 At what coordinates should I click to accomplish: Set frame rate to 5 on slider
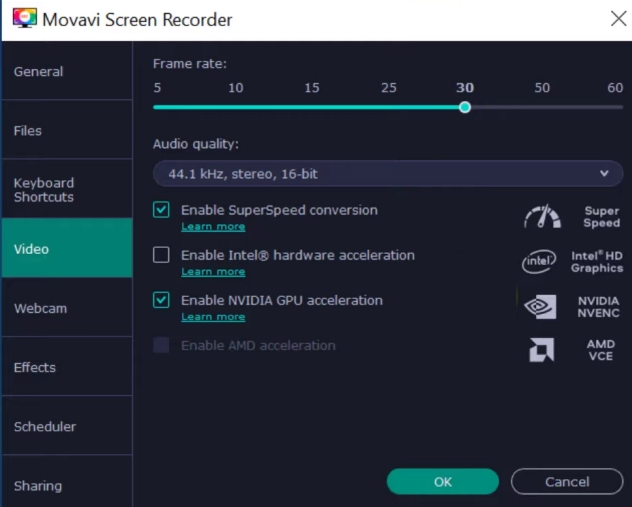[x=155, y=107]
